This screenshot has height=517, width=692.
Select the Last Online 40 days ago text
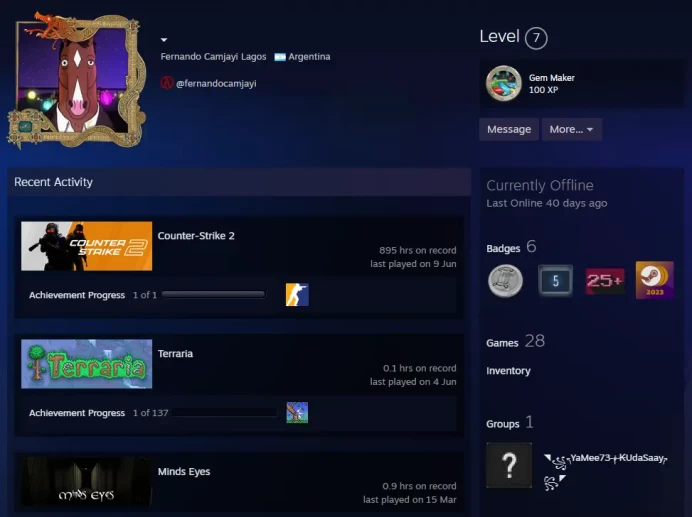click(547, 203)
